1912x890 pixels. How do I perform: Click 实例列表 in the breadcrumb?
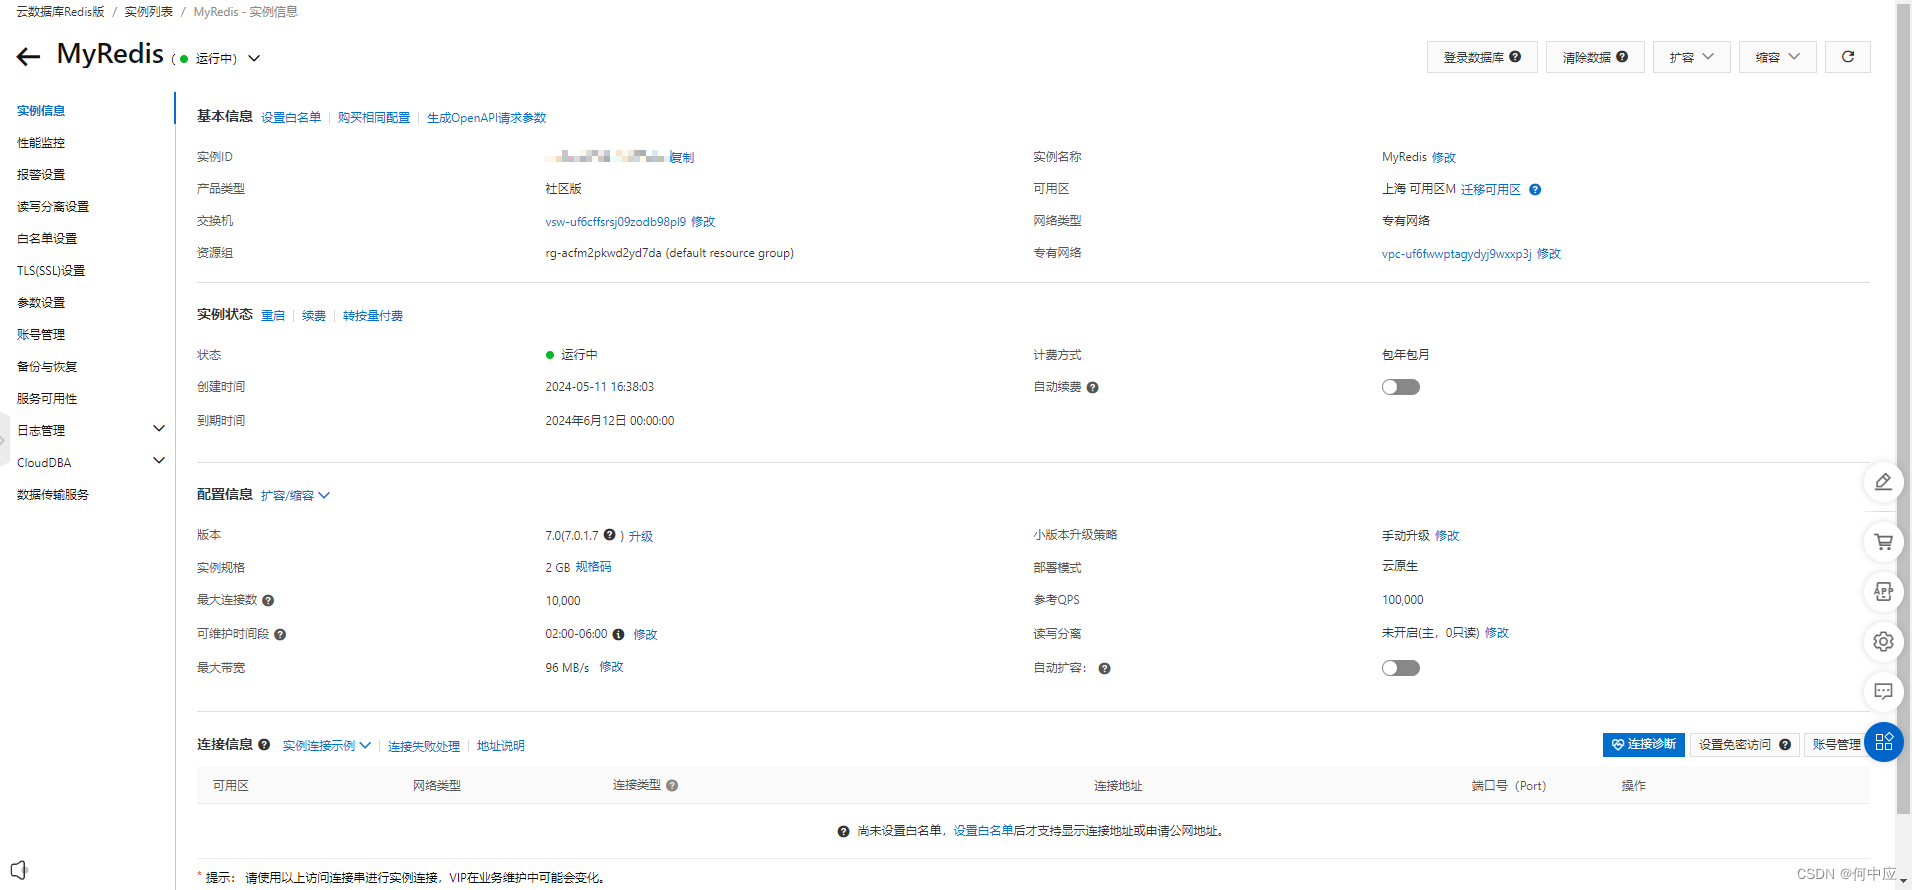coord(148,12)
